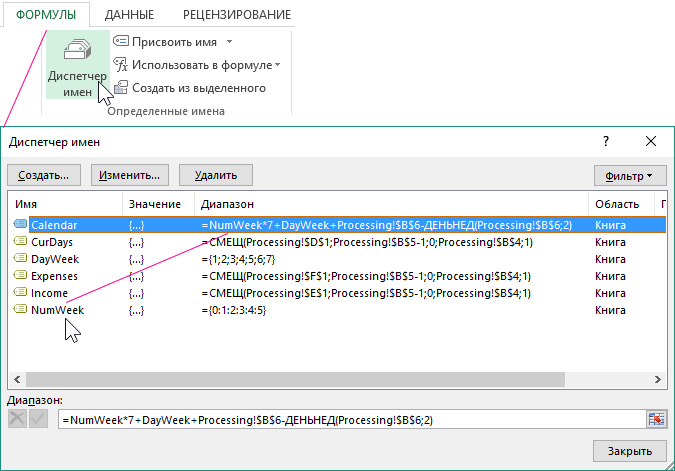This screenshot has width=675, height=471.
Task: Click Использовать в формуле icon
Action: point(121,65)
